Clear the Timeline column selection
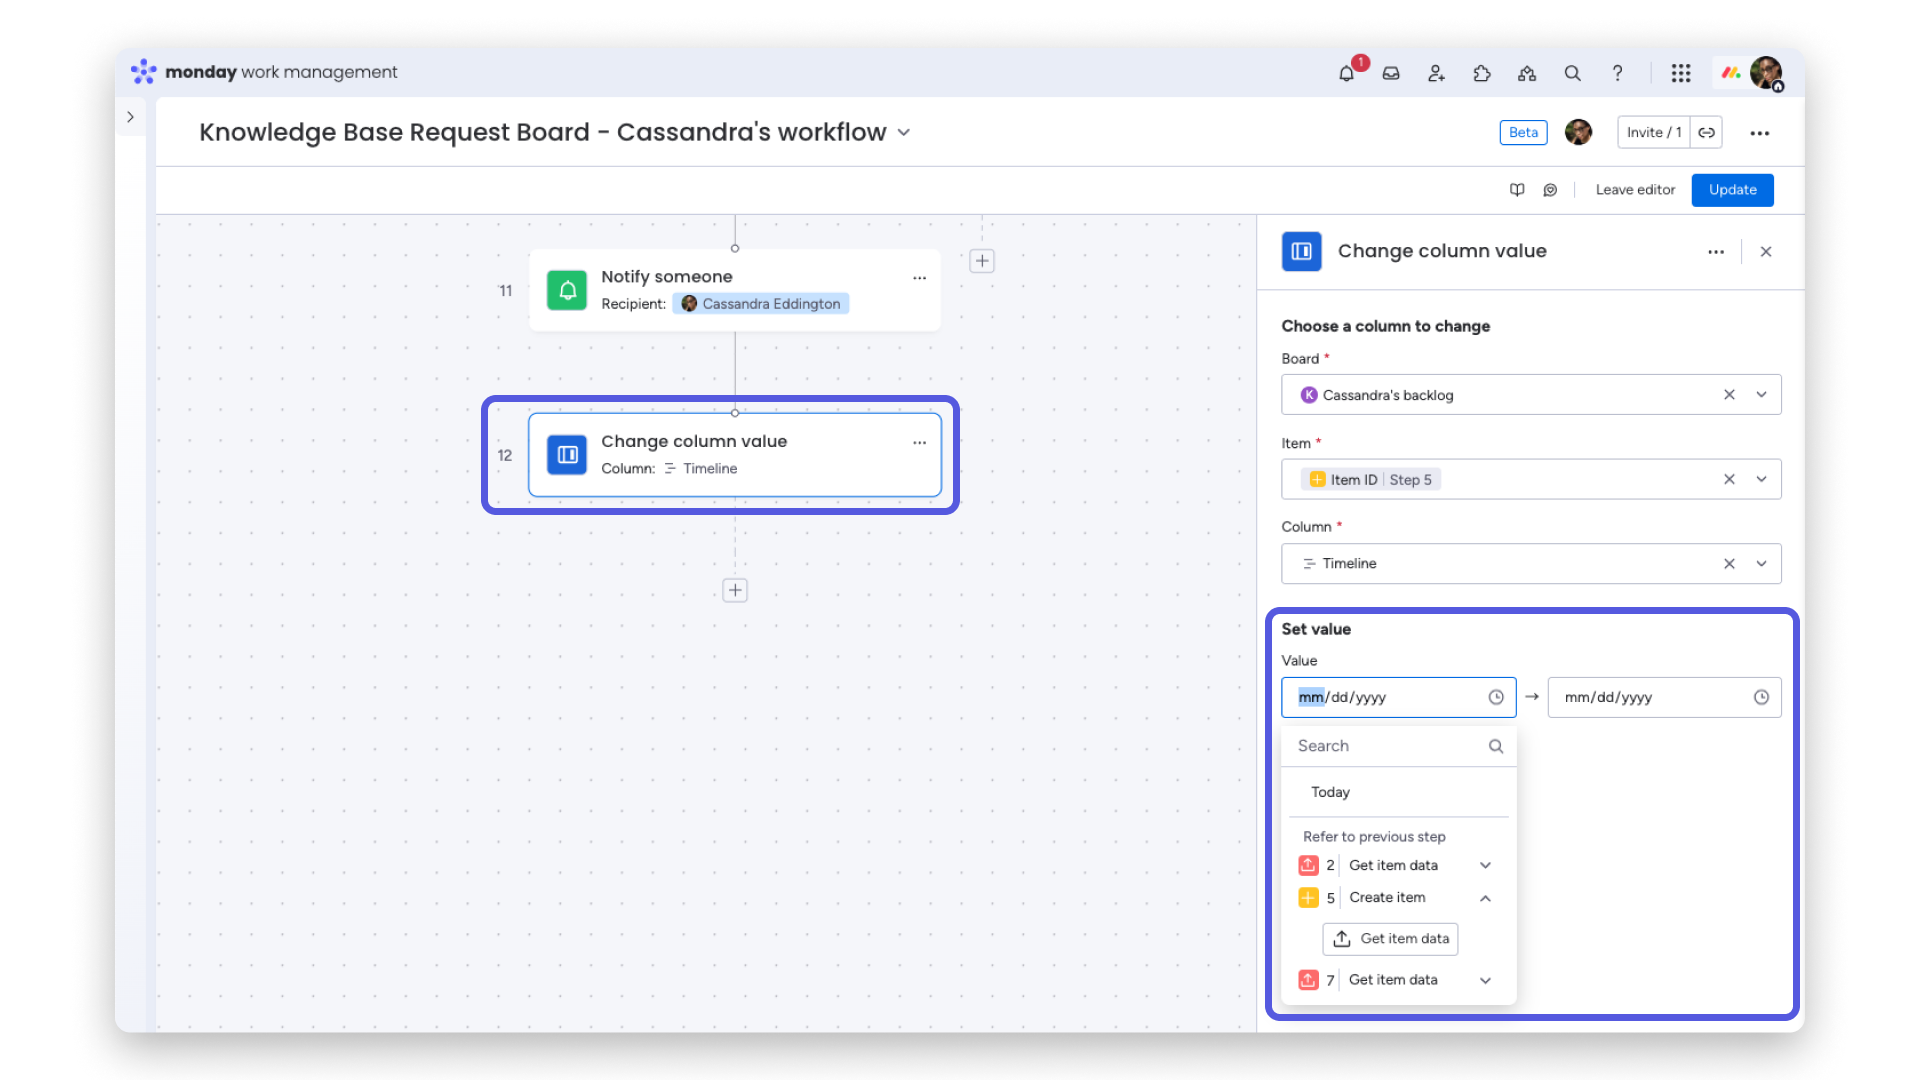 pos(1729,564)
